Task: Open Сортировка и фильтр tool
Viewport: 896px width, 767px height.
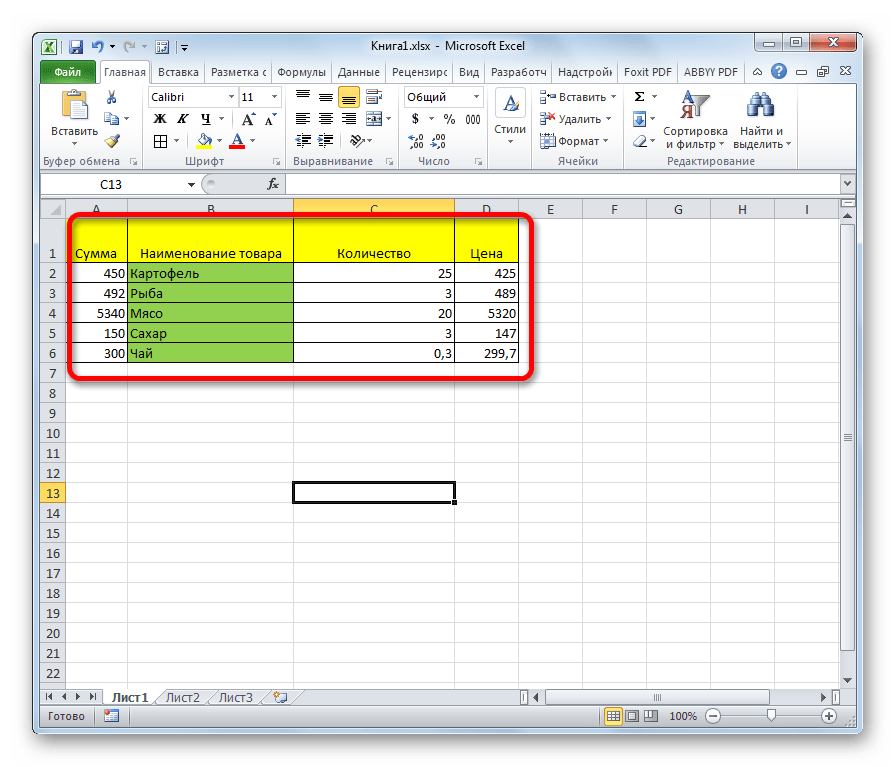Action: pyautogui.click(x=696, y=118)
